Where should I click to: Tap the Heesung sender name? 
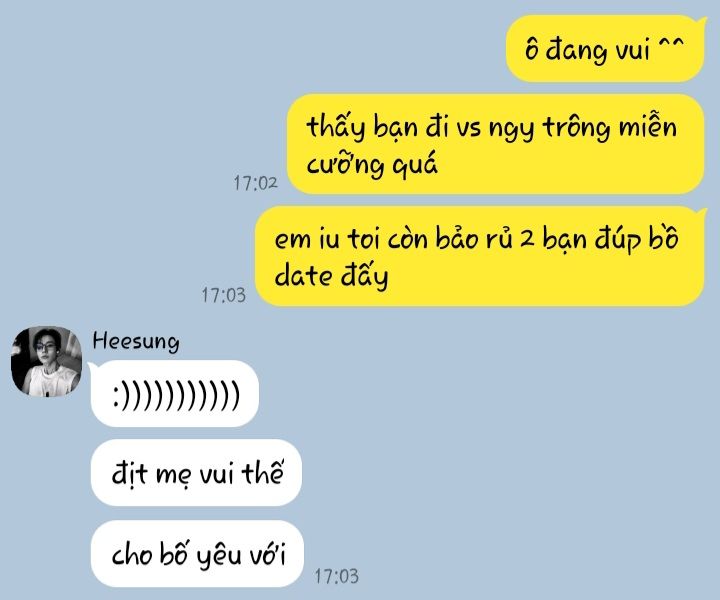[x=136, y=342]
